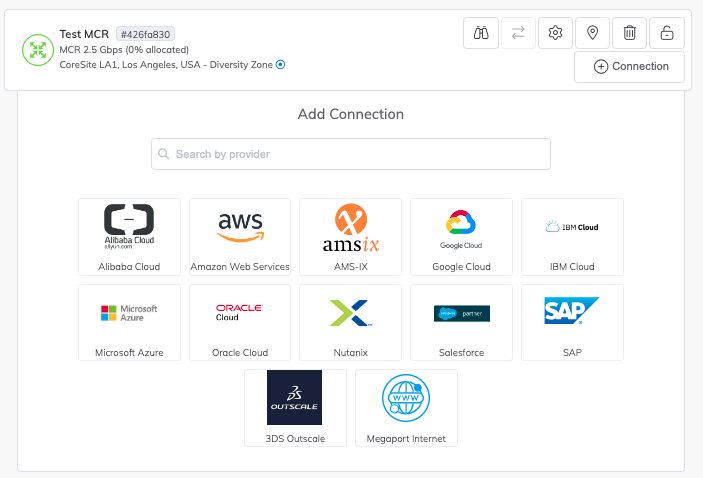This screenshot has width=703, height=478.
Task: Click the binoculars icon in the MCR header
Action: coord(481,33)
